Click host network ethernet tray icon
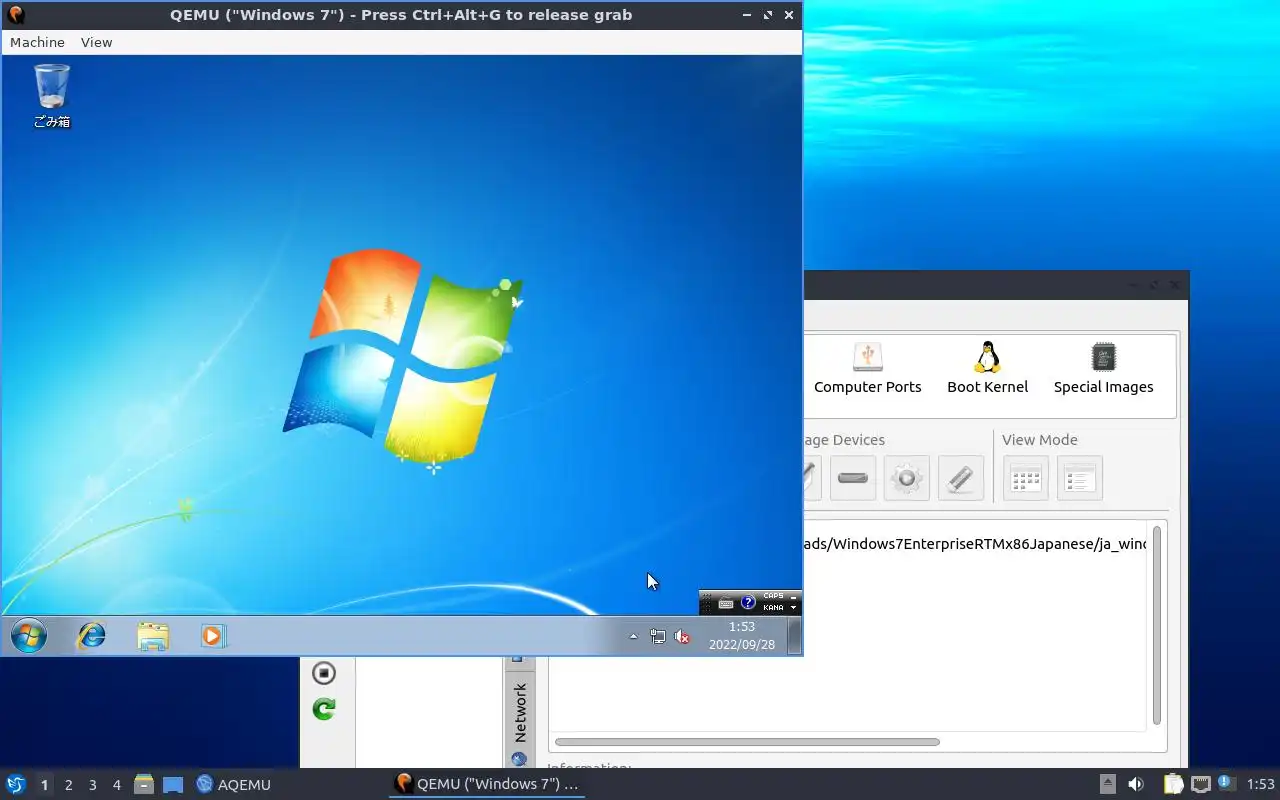Viewport: 1280px width, 800px height. [1201, 784]
